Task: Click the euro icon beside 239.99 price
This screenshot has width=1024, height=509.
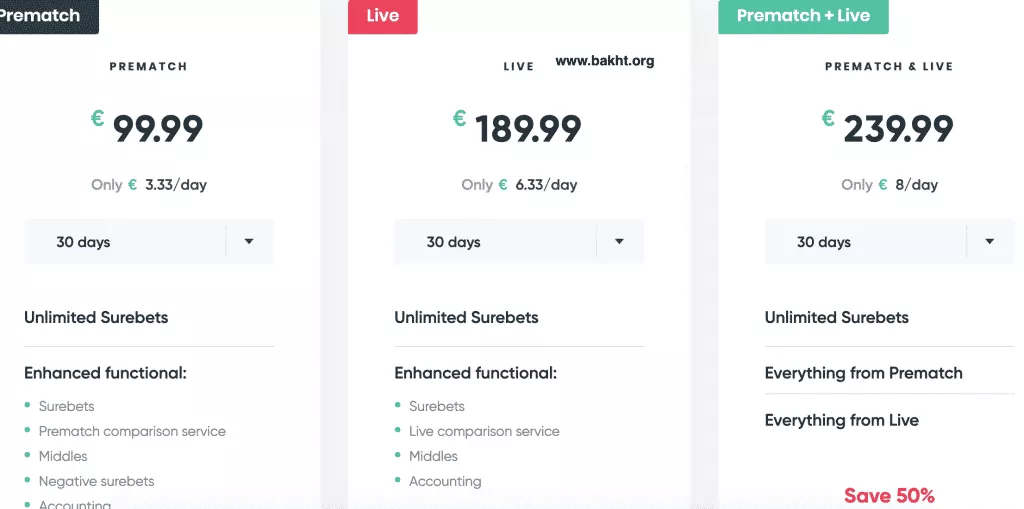Action: coord(828,119)
